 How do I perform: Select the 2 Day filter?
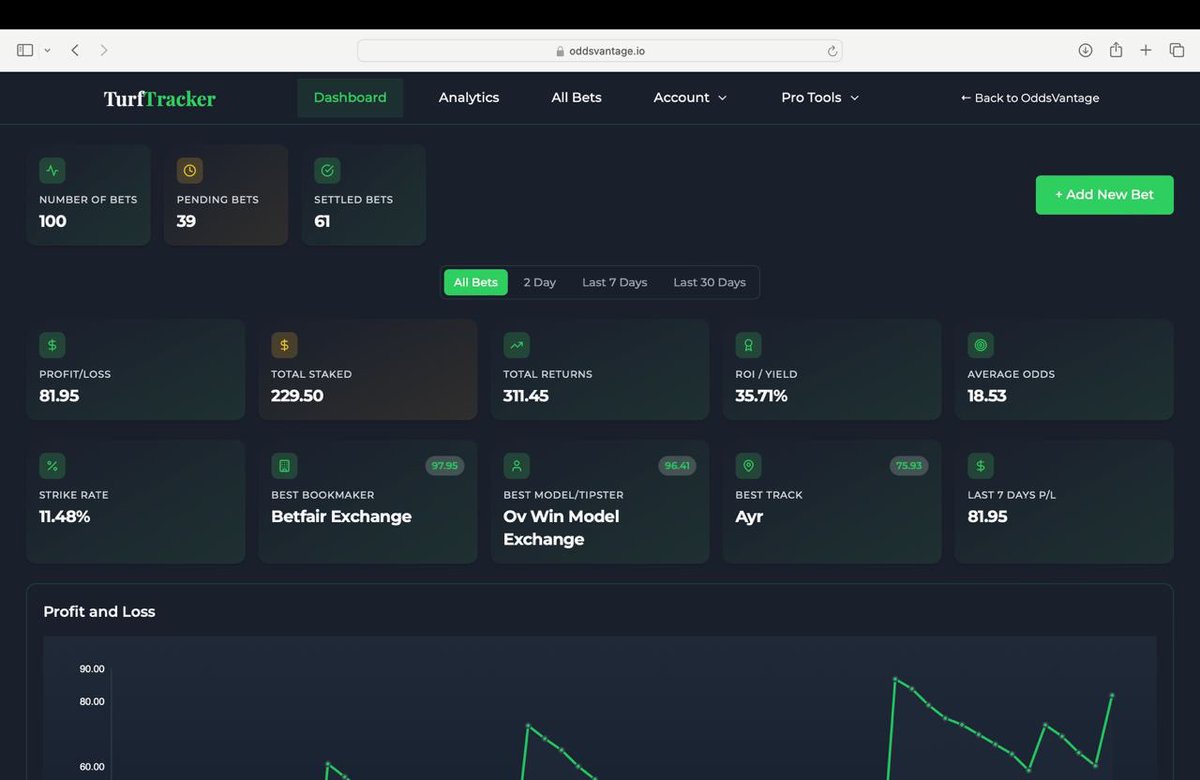(540, 282)
